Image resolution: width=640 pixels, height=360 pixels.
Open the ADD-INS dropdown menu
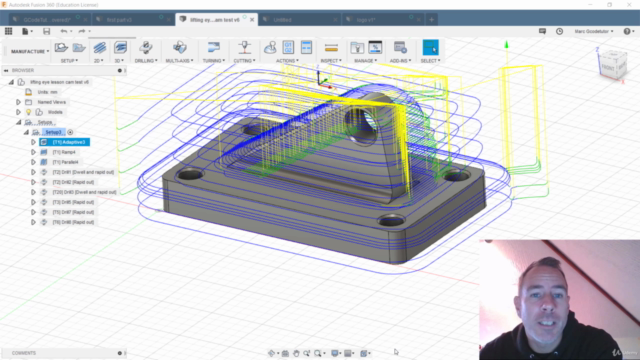[x=400, y=60]
